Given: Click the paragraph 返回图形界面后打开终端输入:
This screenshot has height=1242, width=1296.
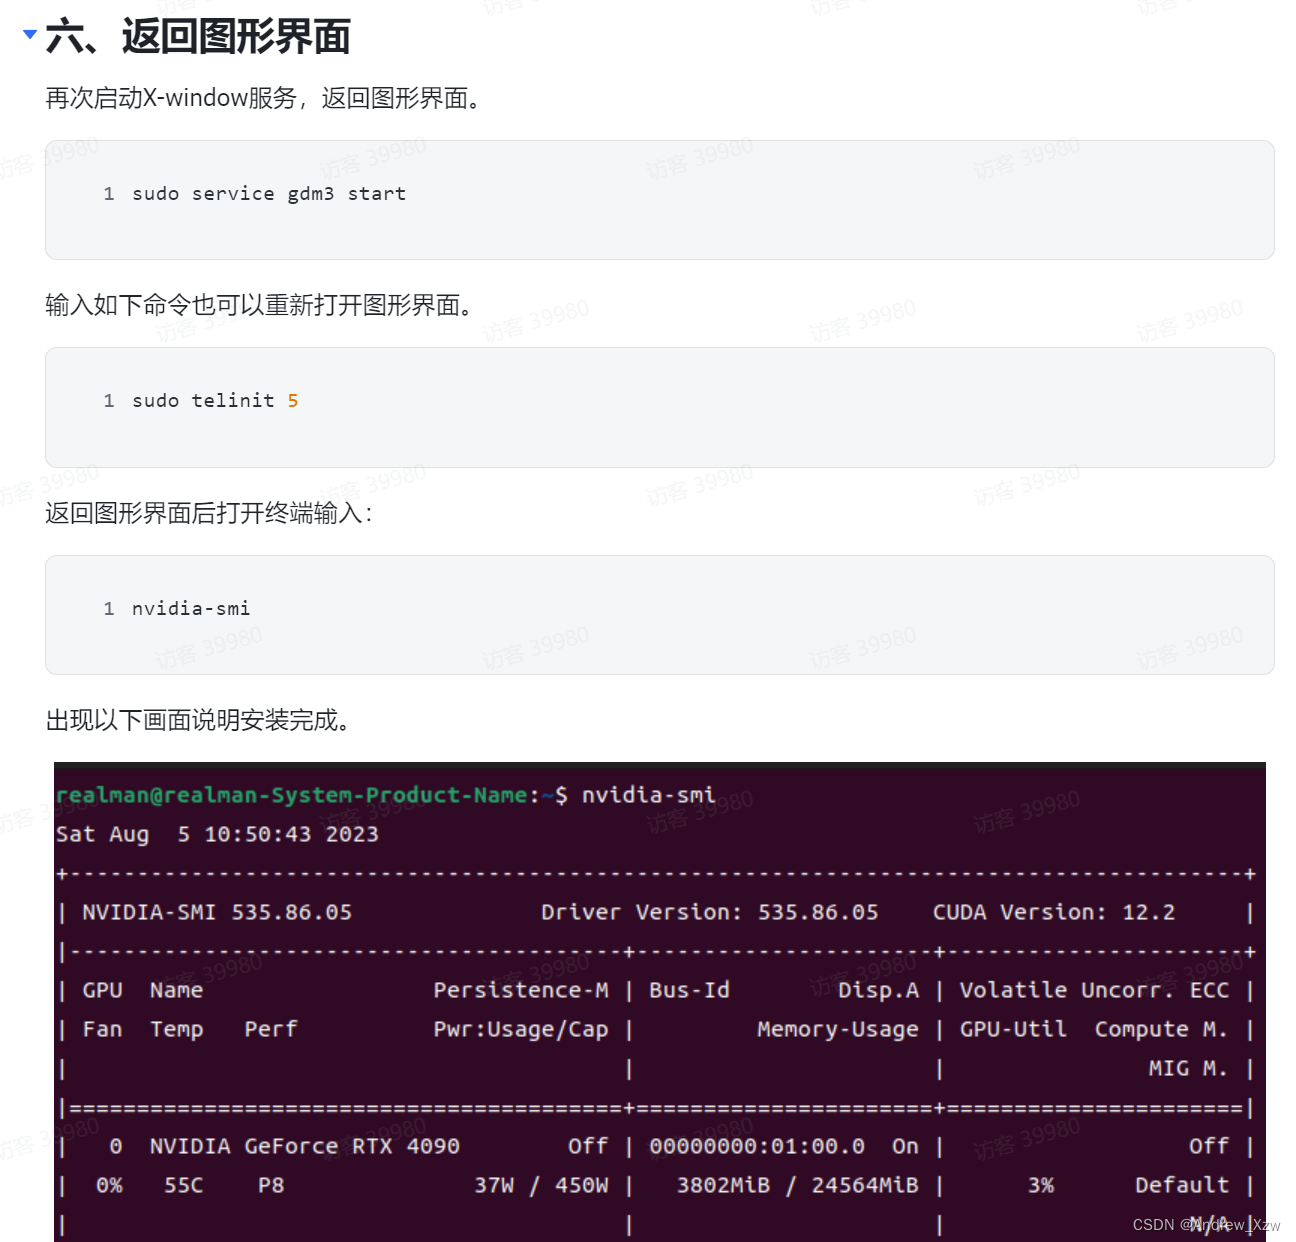Looking at the screenshot, I should tap(209, 513).
